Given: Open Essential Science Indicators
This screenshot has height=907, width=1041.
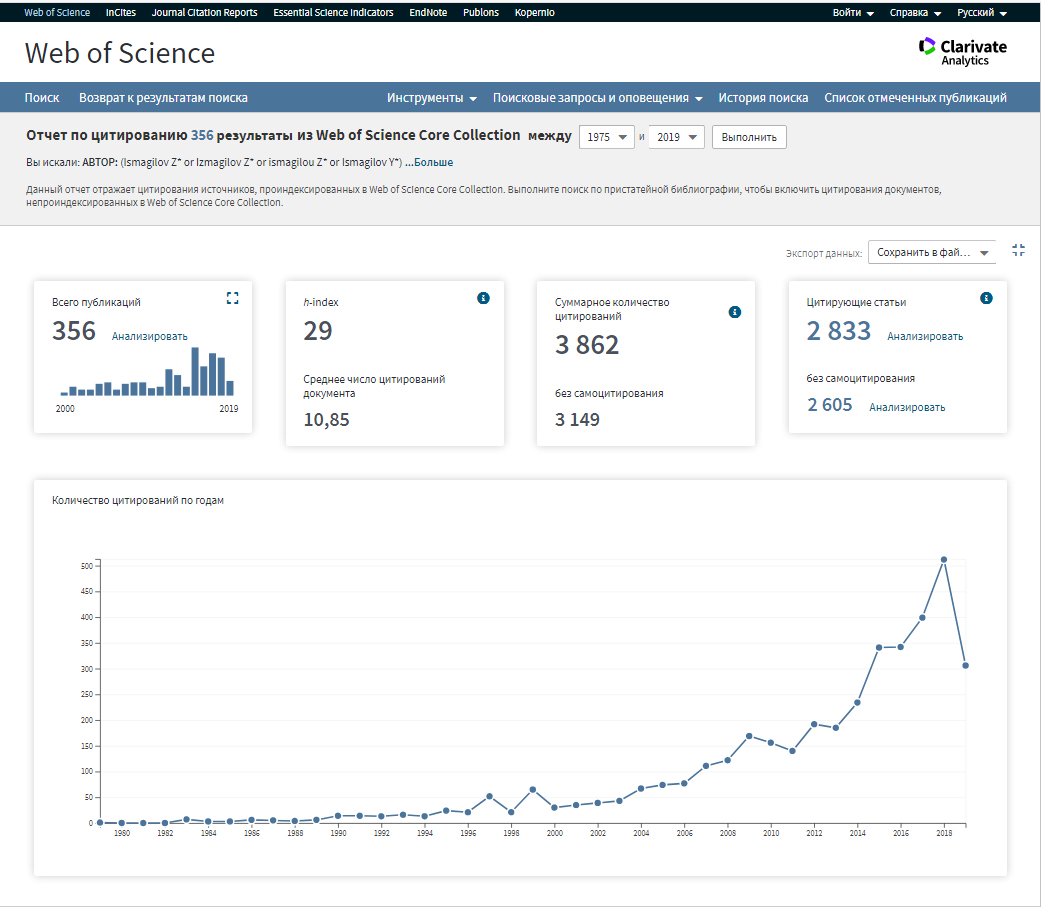Looking at the screenshot, I should [333, 13].
